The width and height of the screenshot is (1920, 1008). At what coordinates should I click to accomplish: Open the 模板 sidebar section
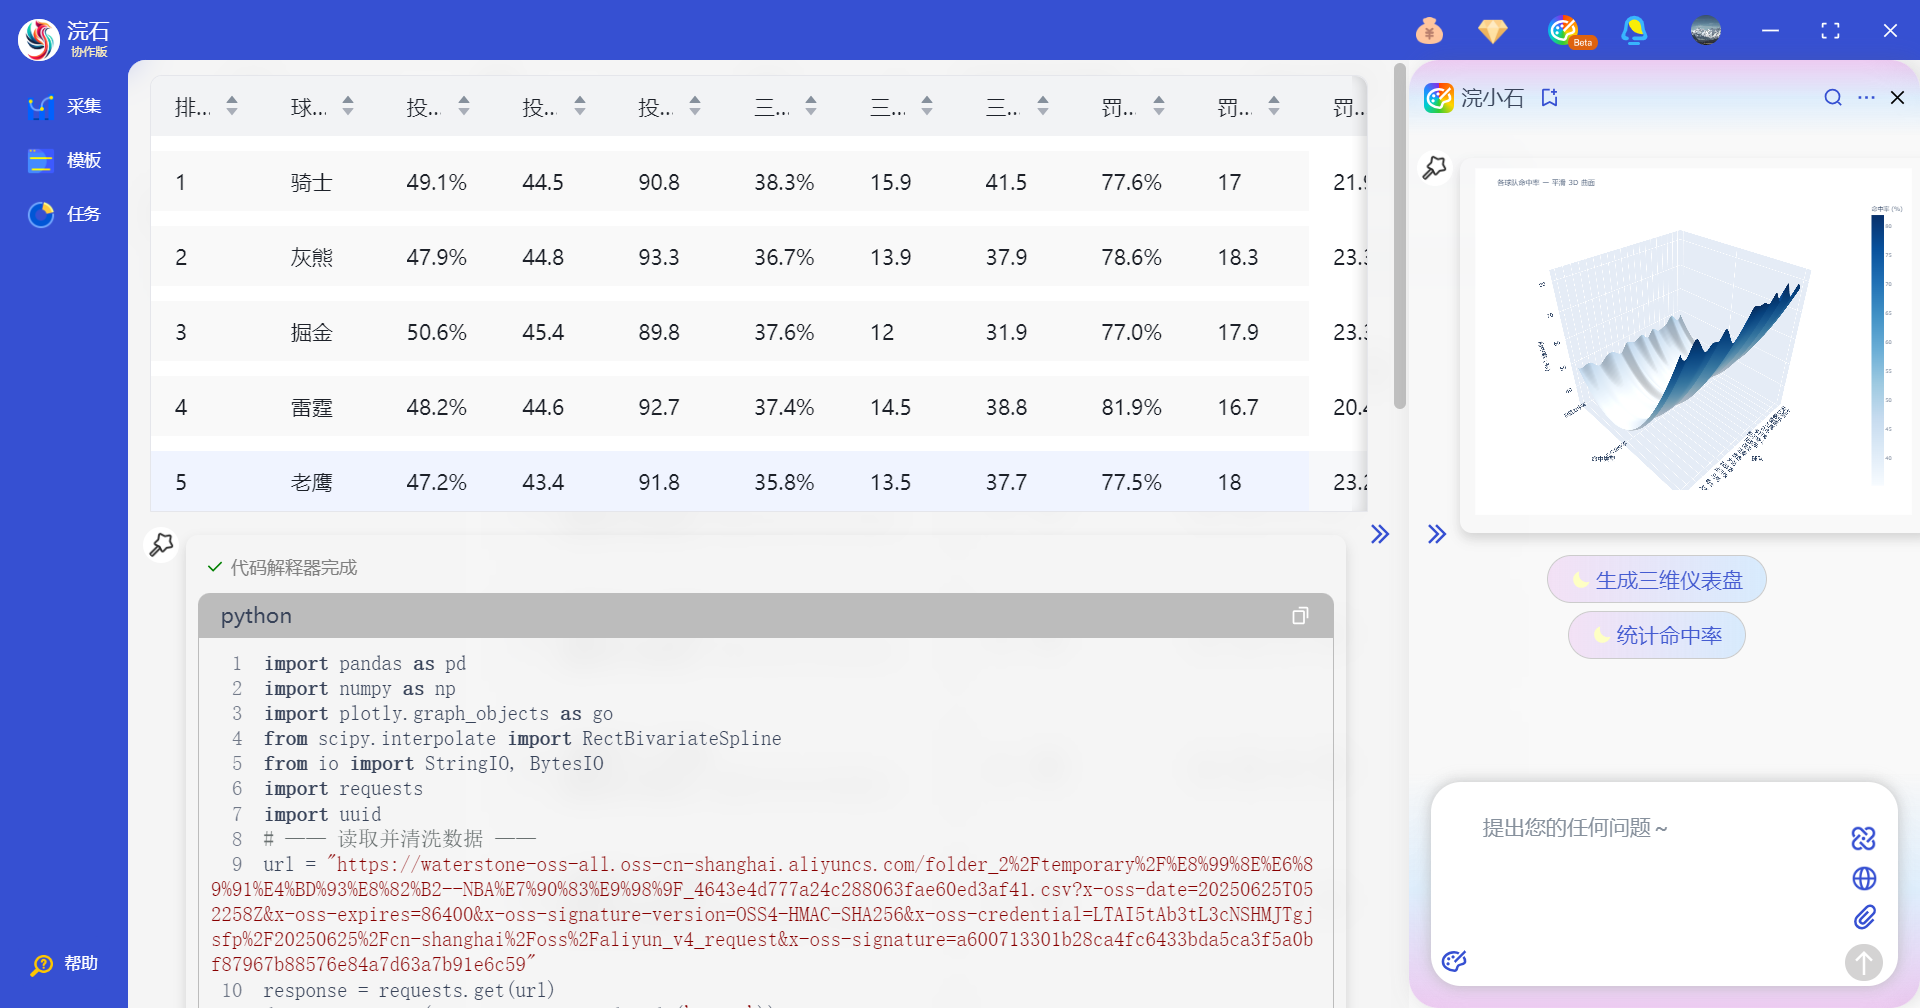pyautogui.click(x=64, y=161)
